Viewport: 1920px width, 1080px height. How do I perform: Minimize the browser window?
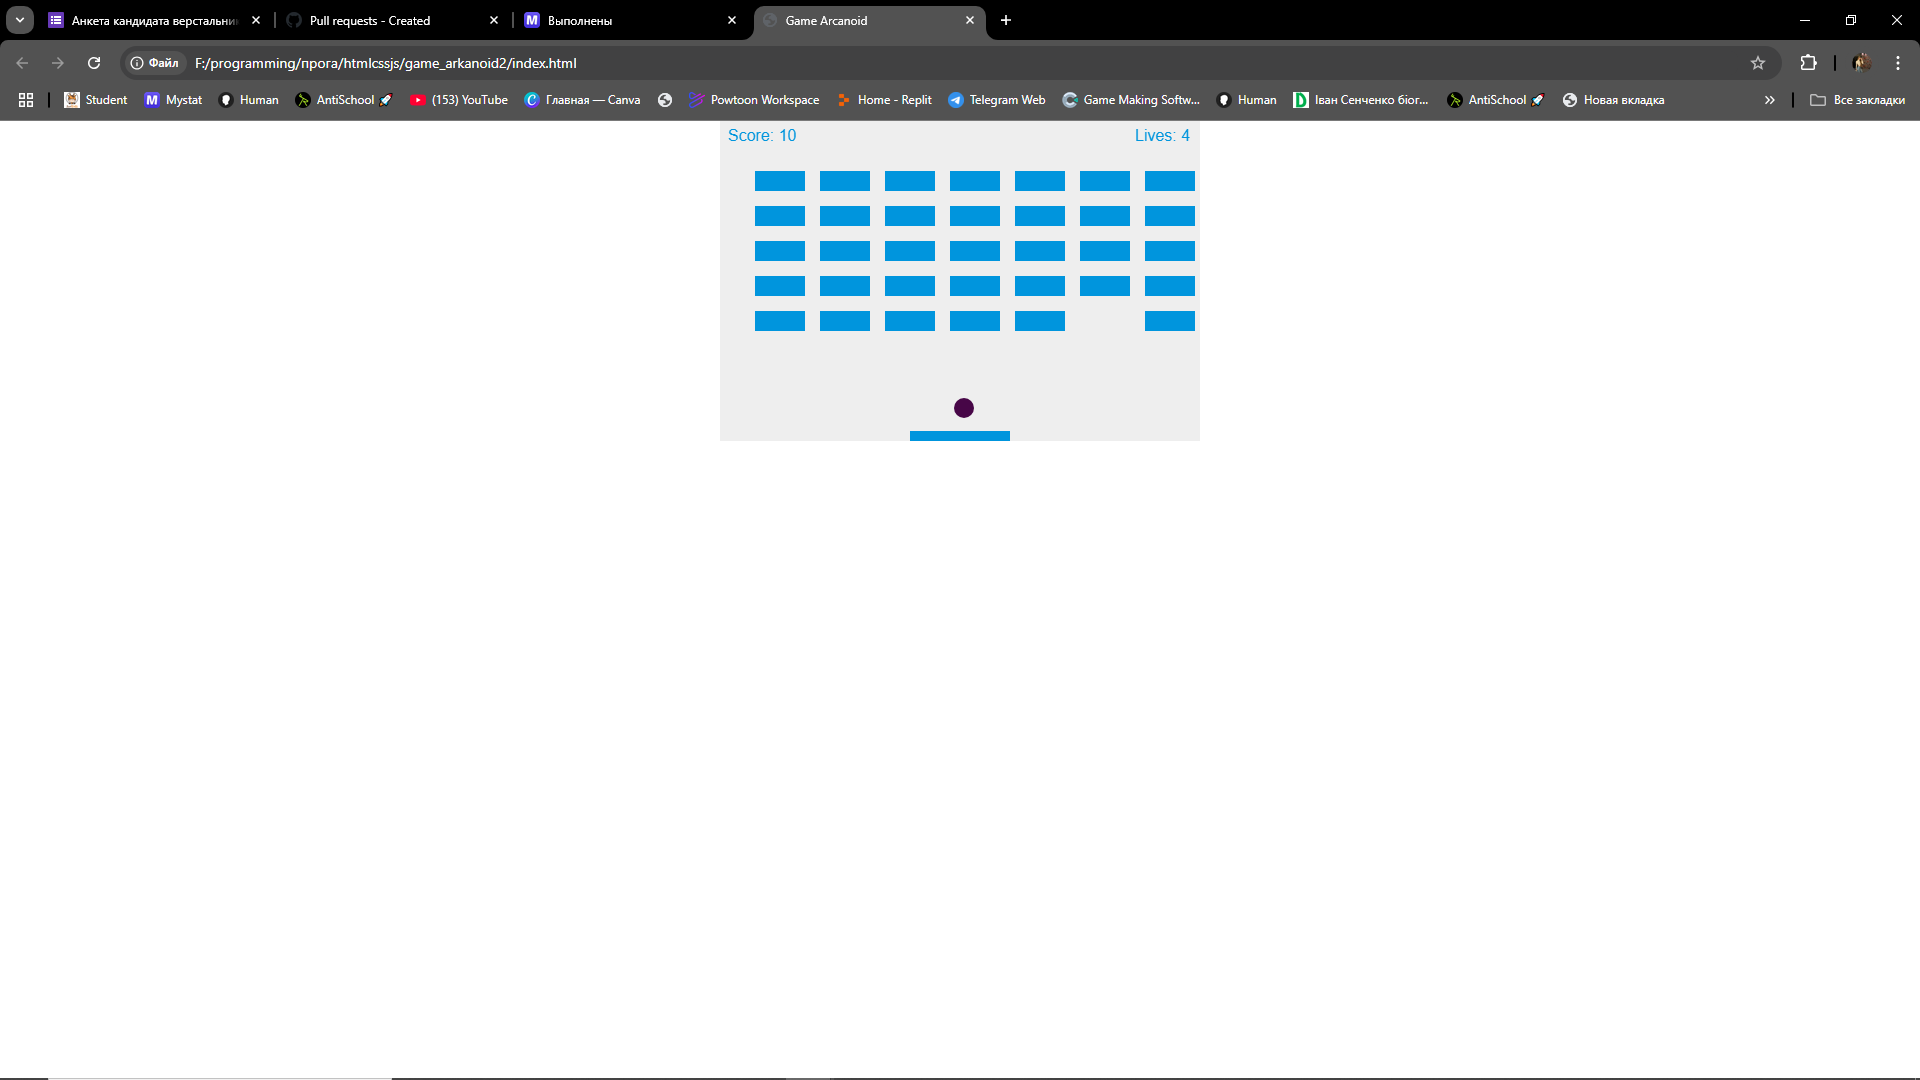[1805, 20]
